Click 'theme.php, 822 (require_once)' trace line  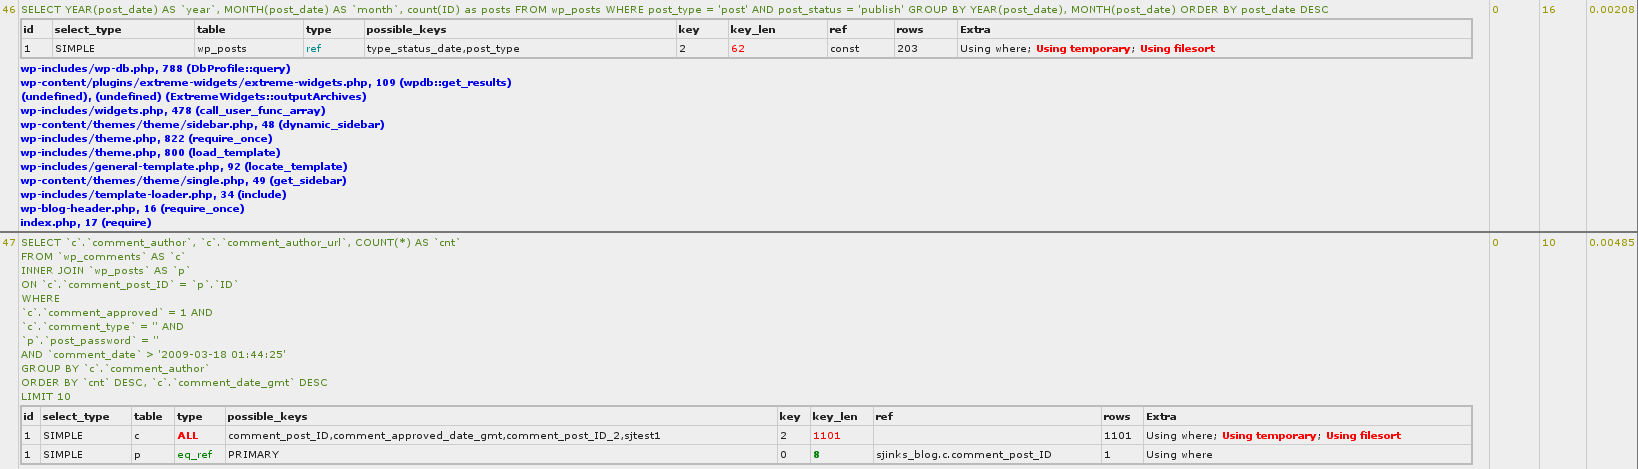click(146, 138)
